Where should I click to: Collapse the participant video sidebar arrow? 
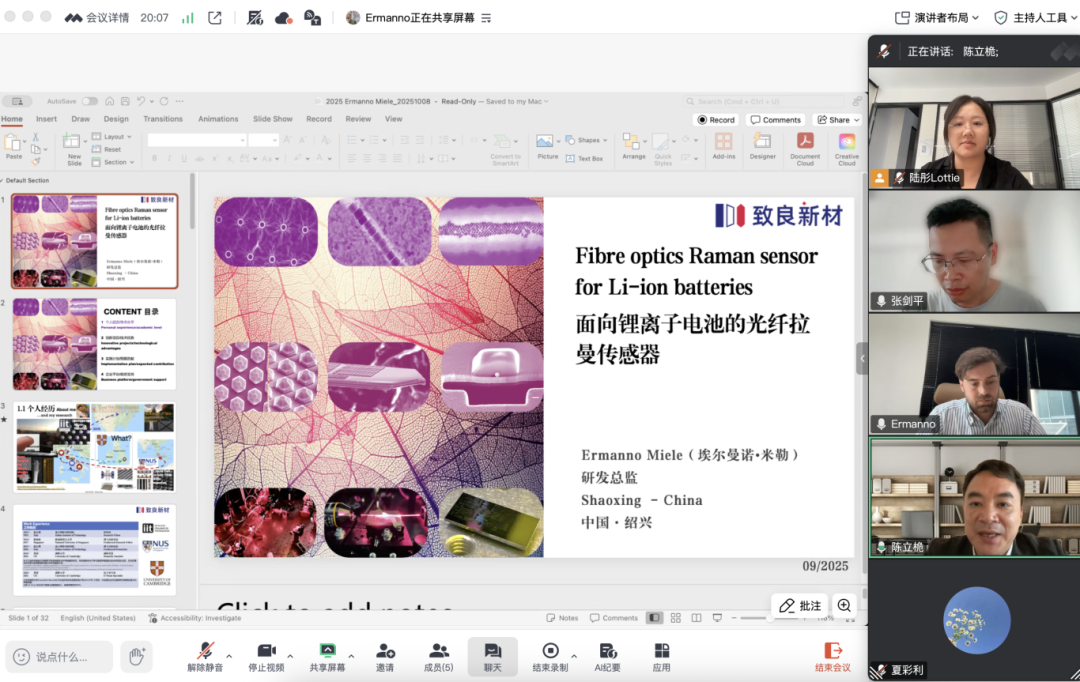pos(862,358)
